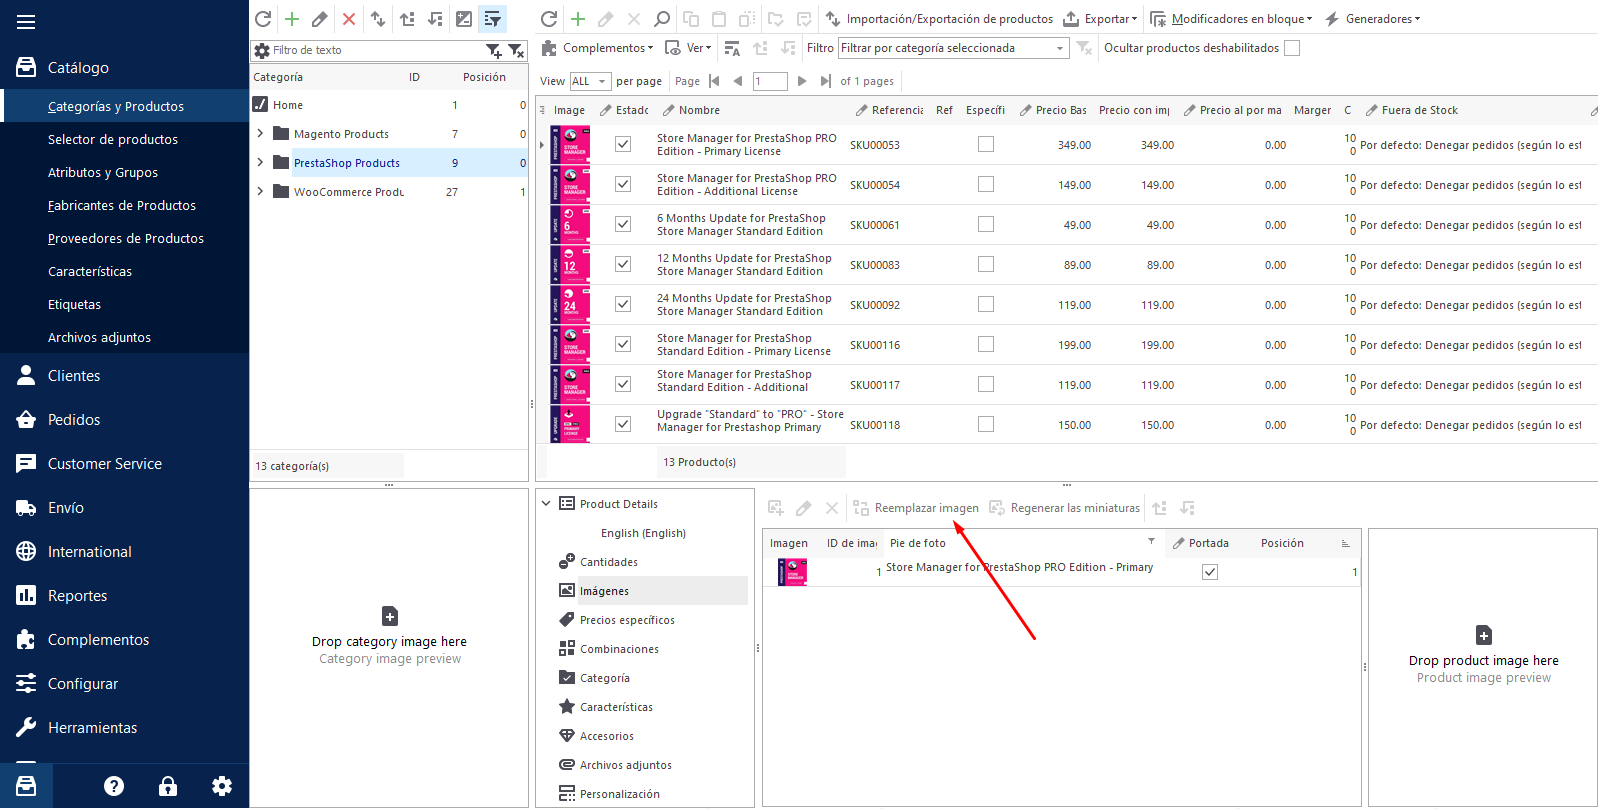Open the hamburger menu in the sidebar
Screen dimensions: 1598x809
pos(26,22)
